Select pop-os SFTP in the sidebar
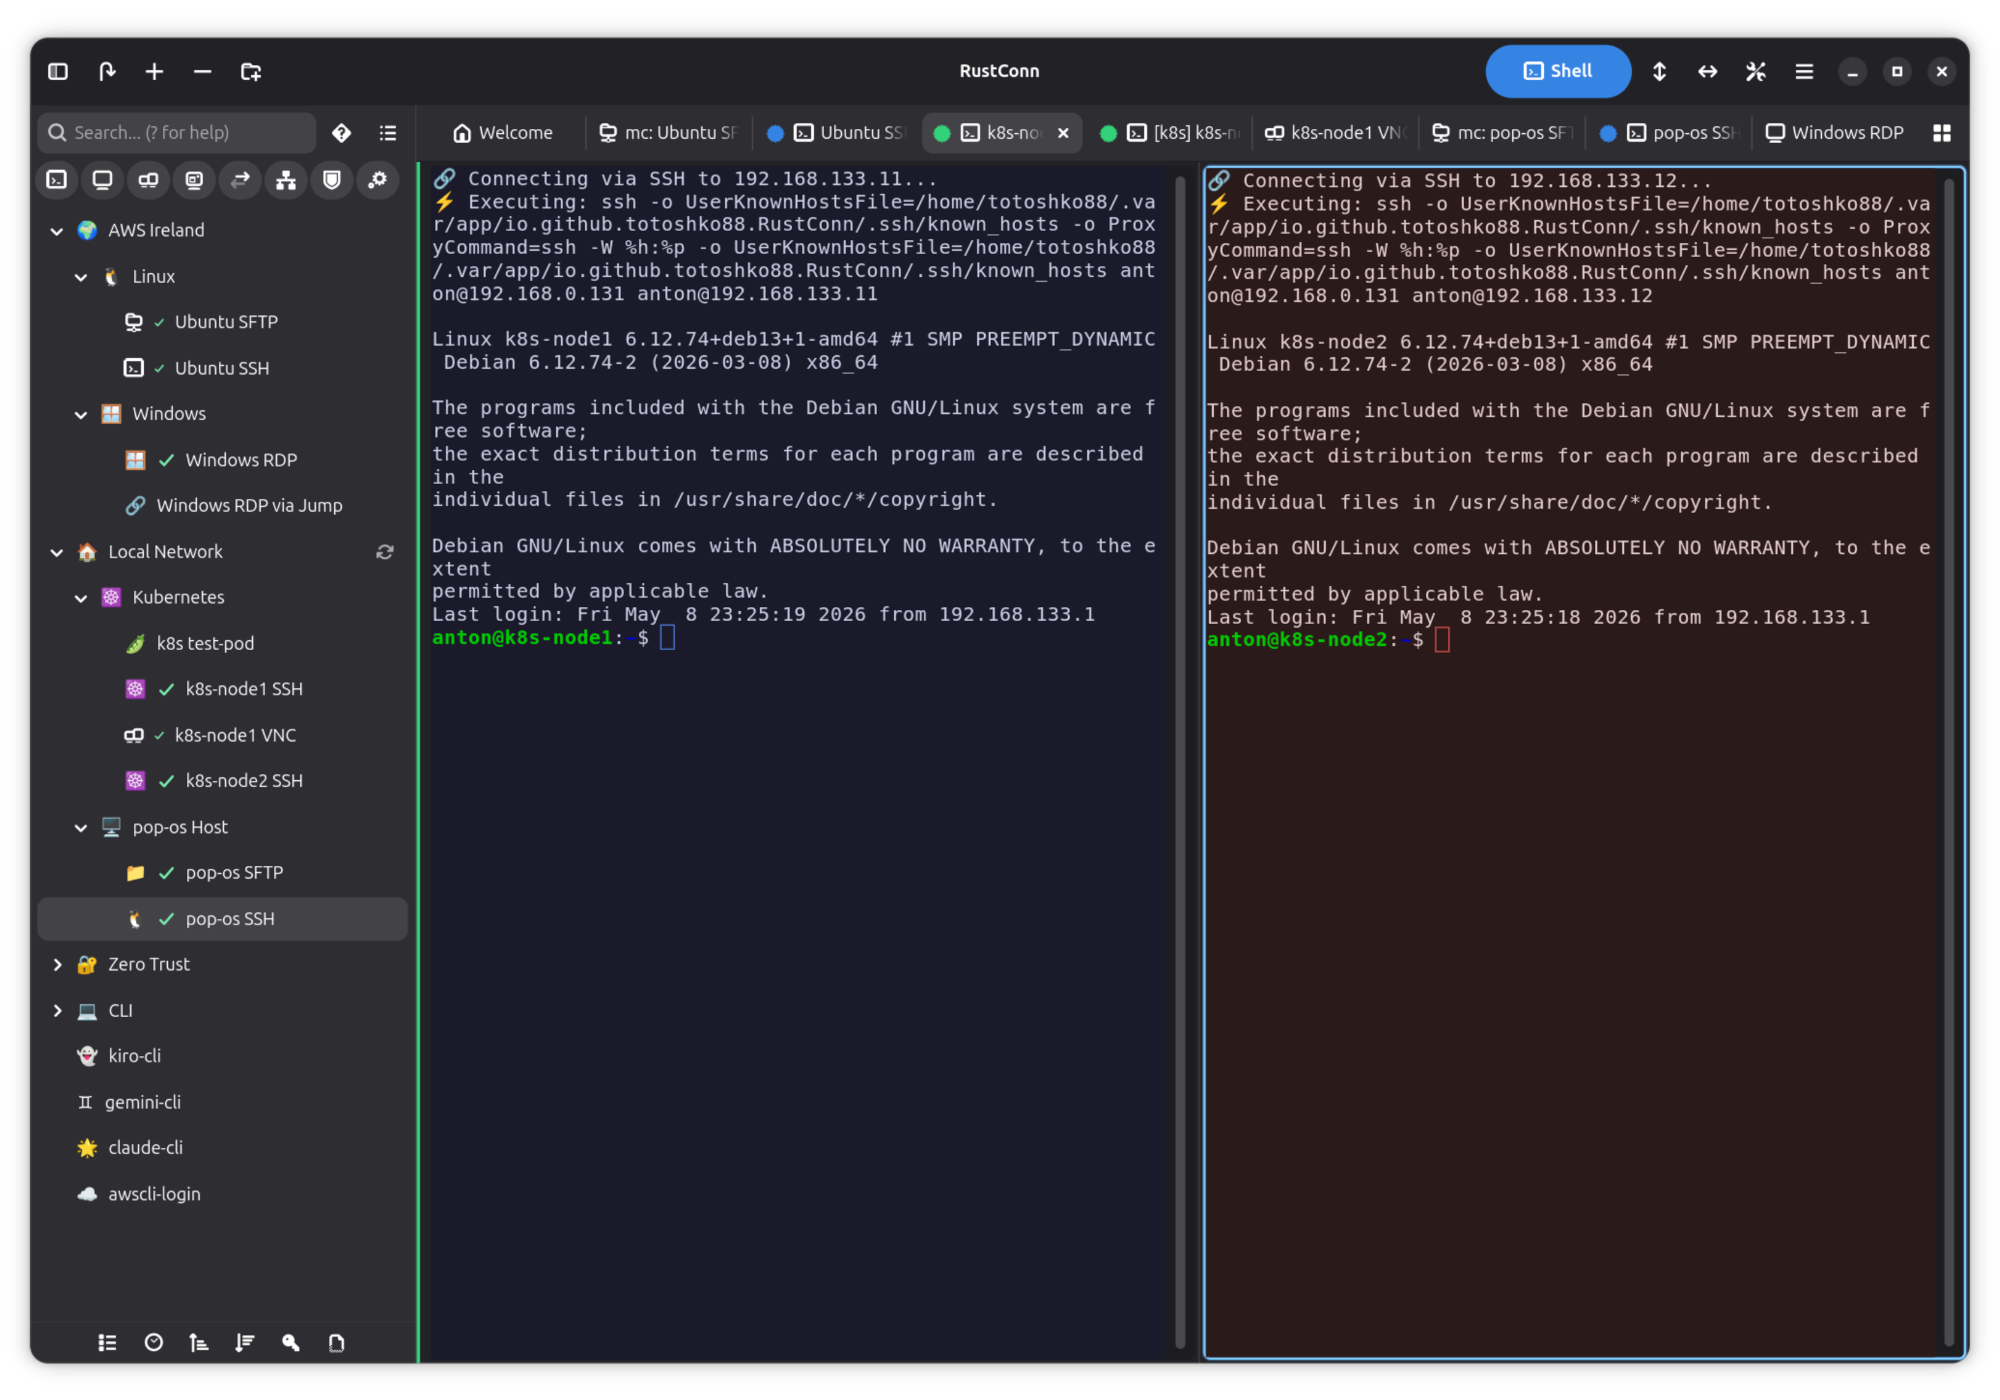Screen dimensions: 2000x1400 [x=222, y=873]
